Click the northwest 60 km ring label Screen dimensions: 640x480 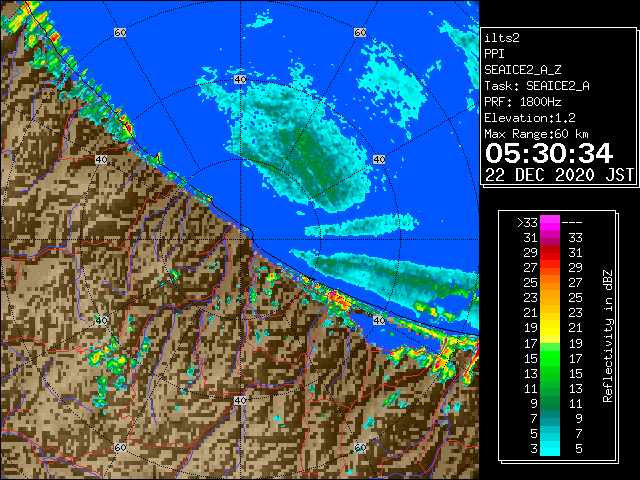(120, 32)
